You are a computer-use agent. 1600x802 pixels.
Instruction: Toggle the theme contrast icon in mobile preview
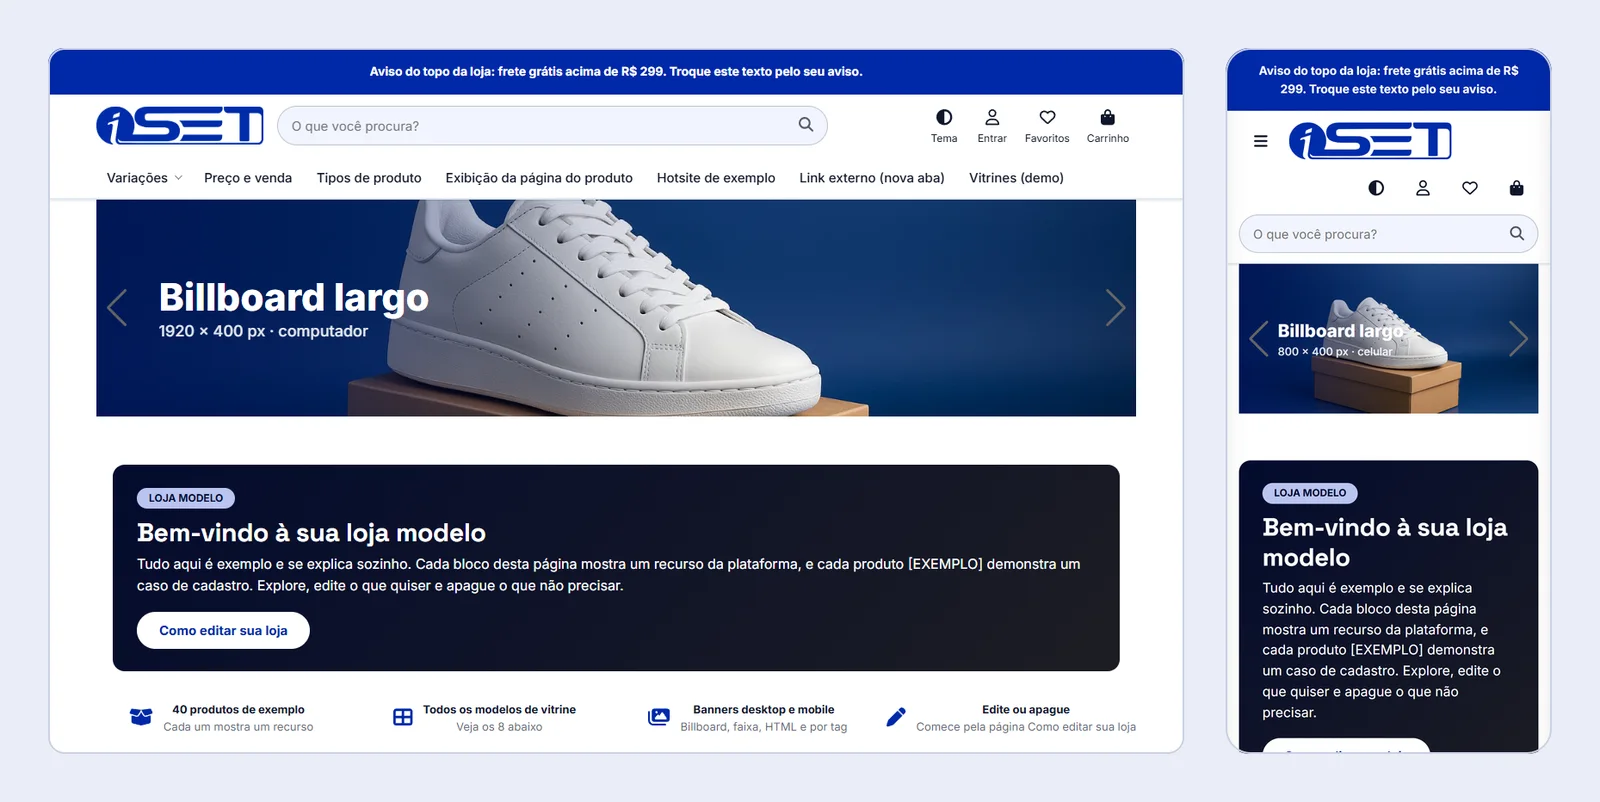1376,188
